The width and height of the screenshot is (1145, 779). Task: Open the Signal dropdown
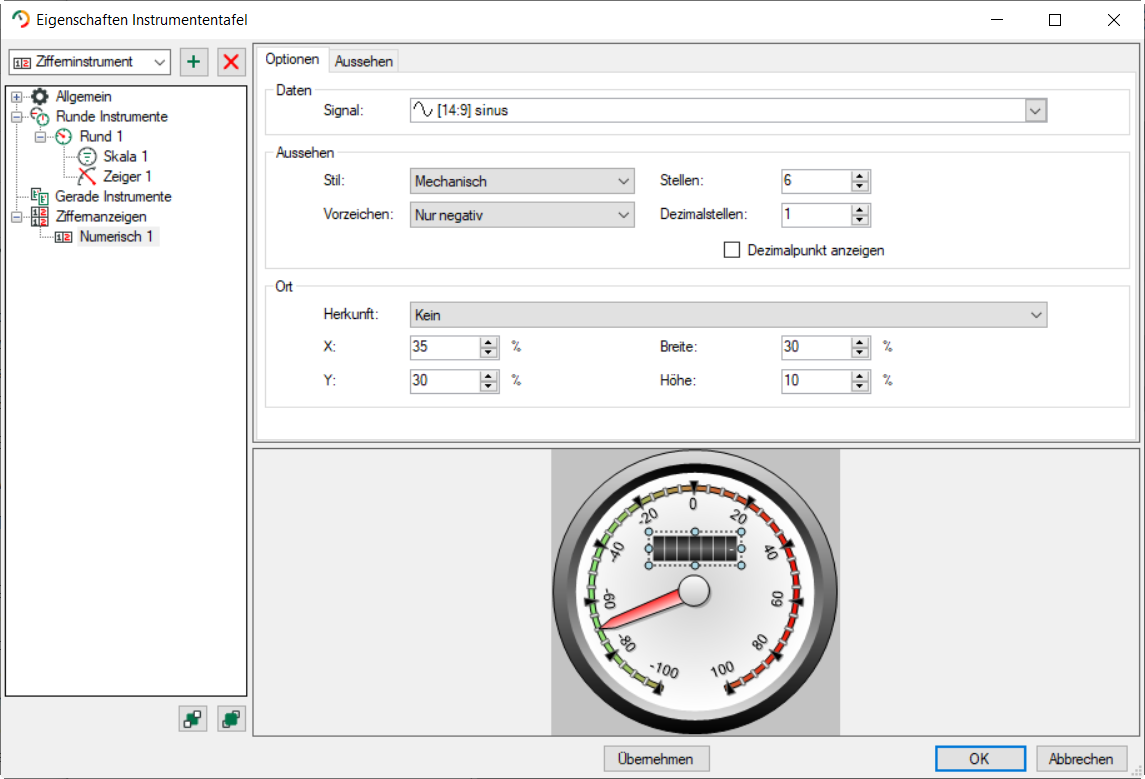coord(1035,111)
